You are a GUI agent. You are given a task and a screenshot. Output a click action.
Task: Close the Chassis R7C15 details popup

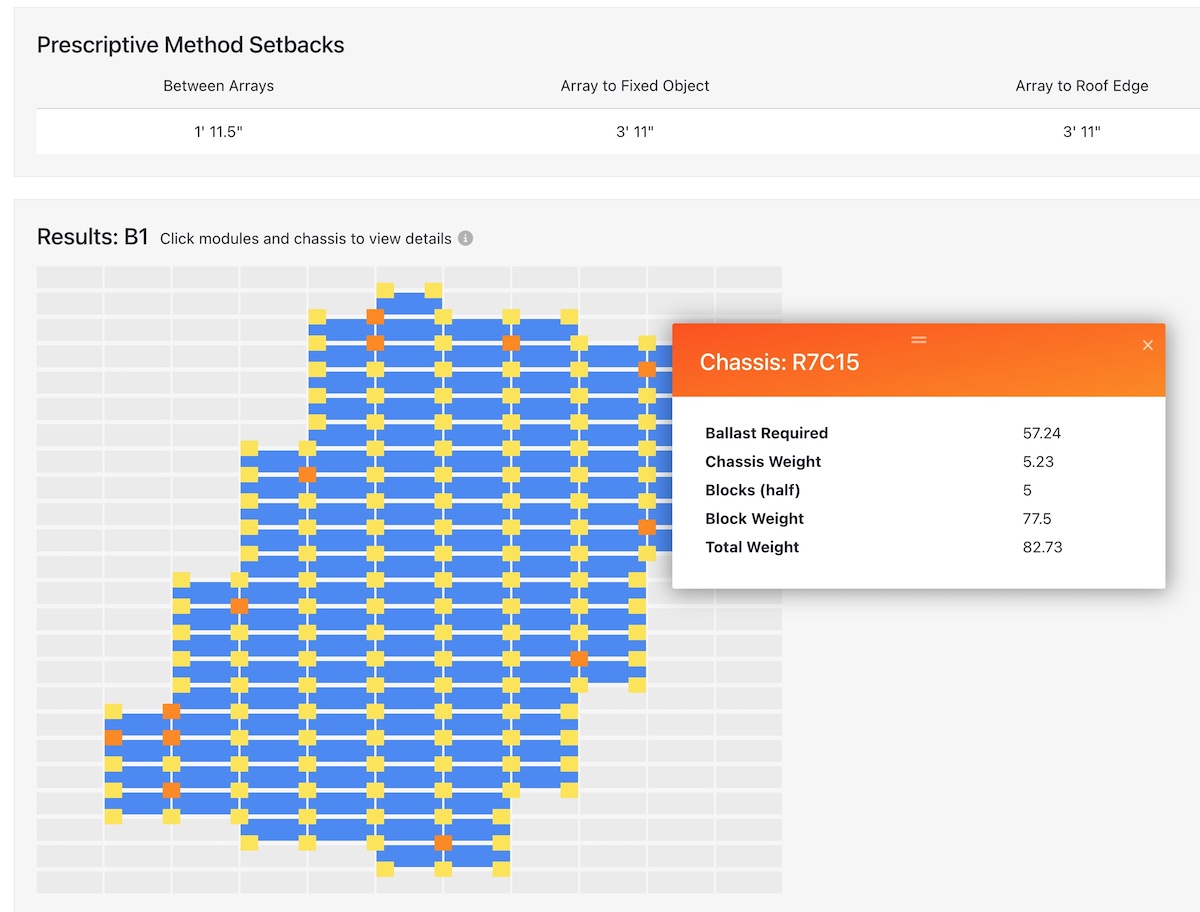[x=1147, y=345]
